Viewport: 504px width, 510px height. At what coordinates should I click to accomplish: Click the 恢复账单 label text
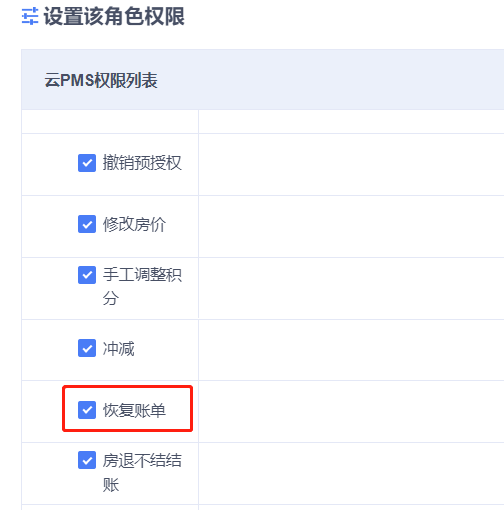pos(134,410)
